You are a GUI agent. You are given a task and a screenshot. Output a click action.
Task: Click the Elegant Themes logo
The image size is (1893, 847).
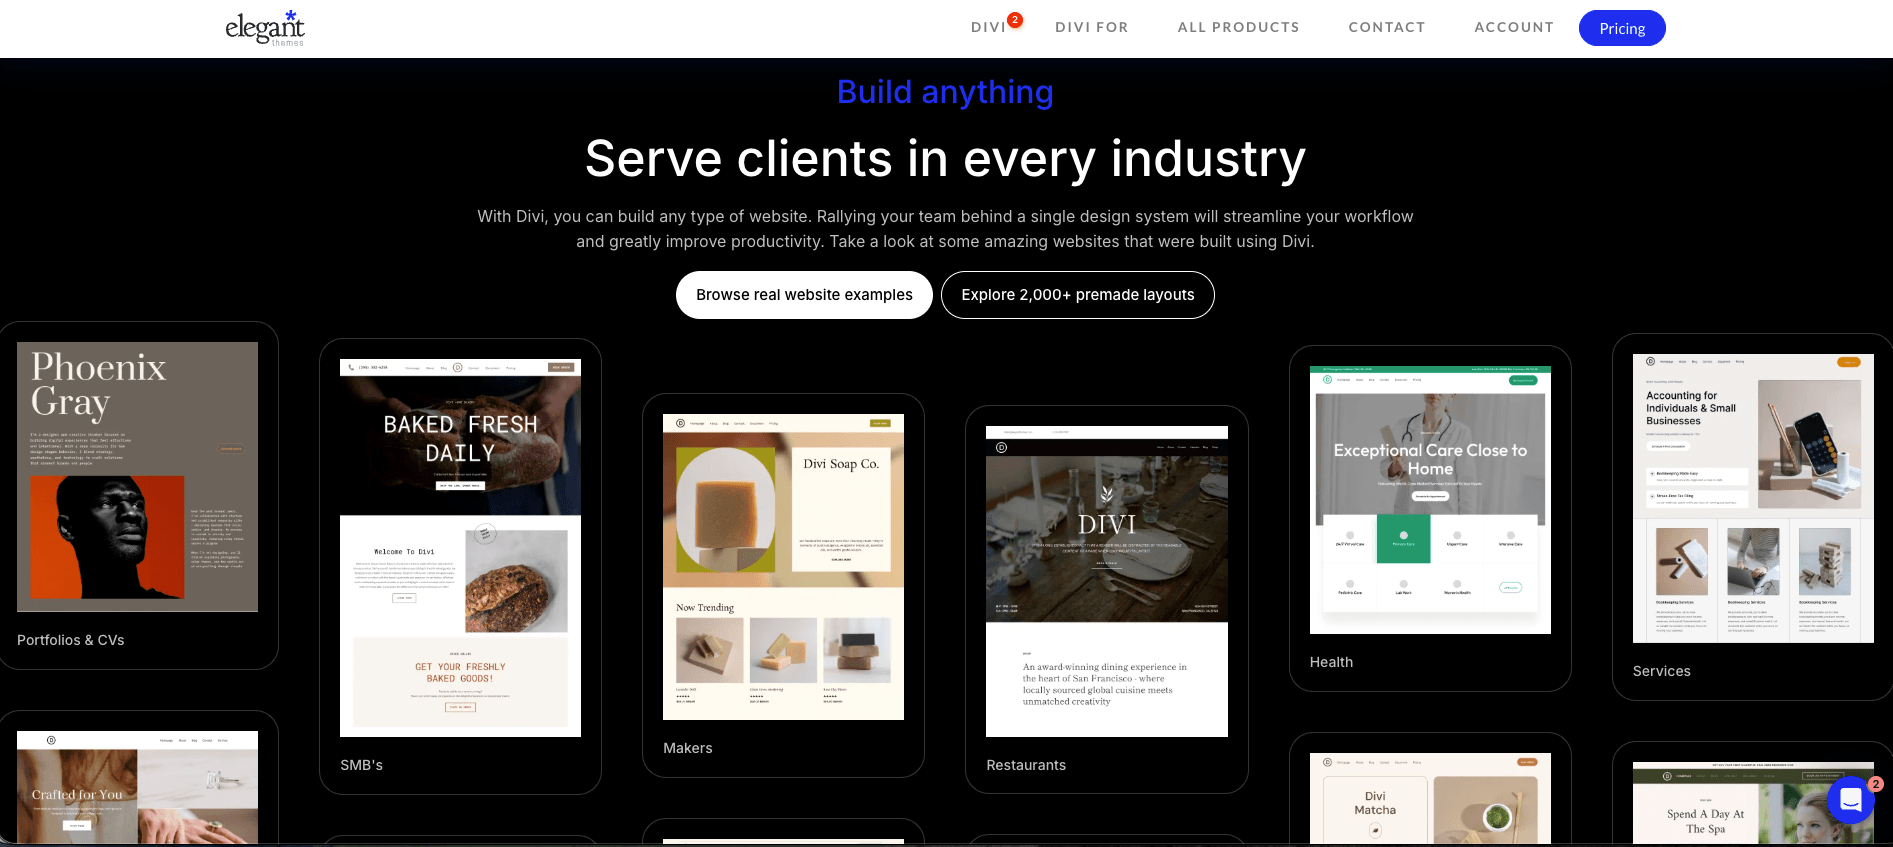point(265,28)
